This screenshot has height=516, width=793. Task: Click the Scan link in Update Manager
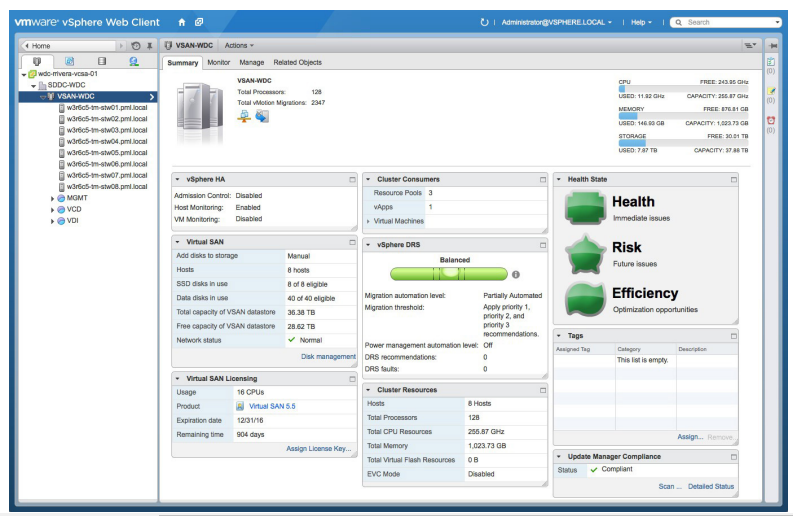pyautogui.click(x=670, y=486)
